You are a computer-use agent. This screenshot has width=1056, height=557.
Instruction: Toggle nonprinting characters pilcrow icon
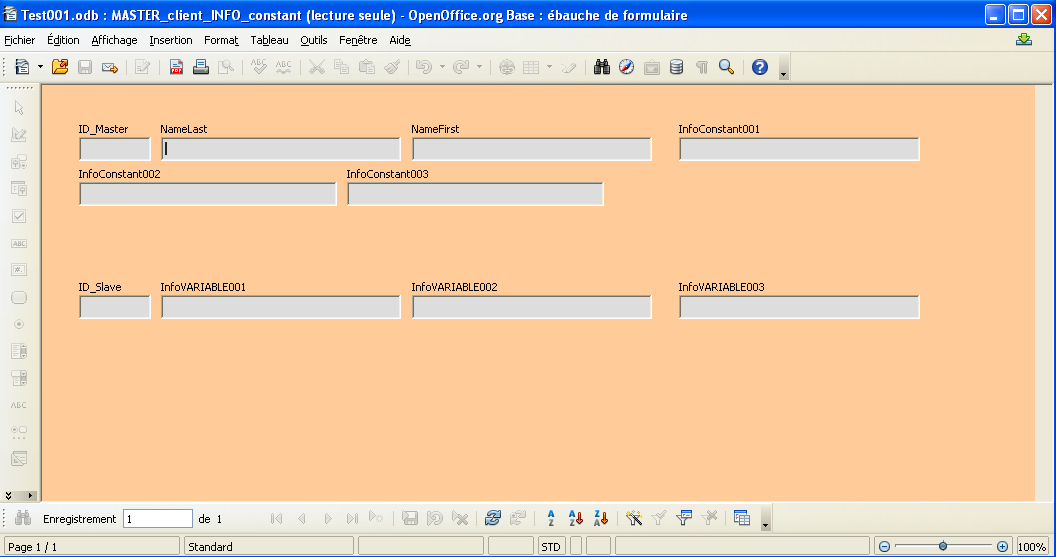click(x=702, y=67)
